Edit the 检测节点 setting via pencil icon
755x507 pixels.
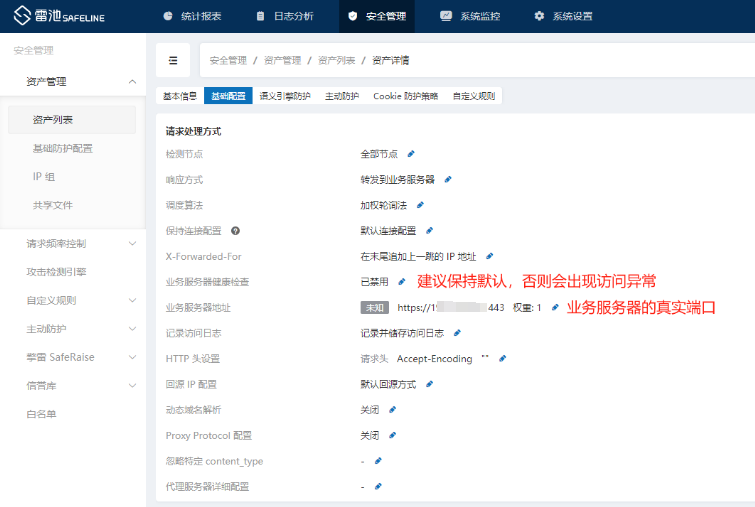coord(411,154)
